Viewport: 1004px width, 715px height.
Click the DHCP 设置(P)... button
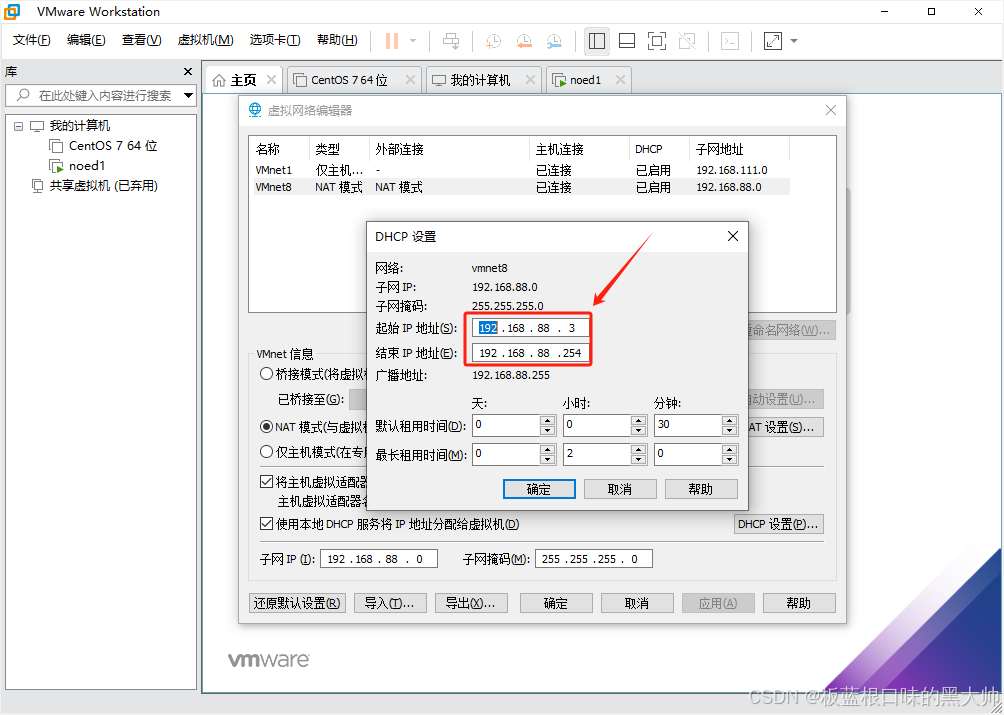[x=779, y=524]
